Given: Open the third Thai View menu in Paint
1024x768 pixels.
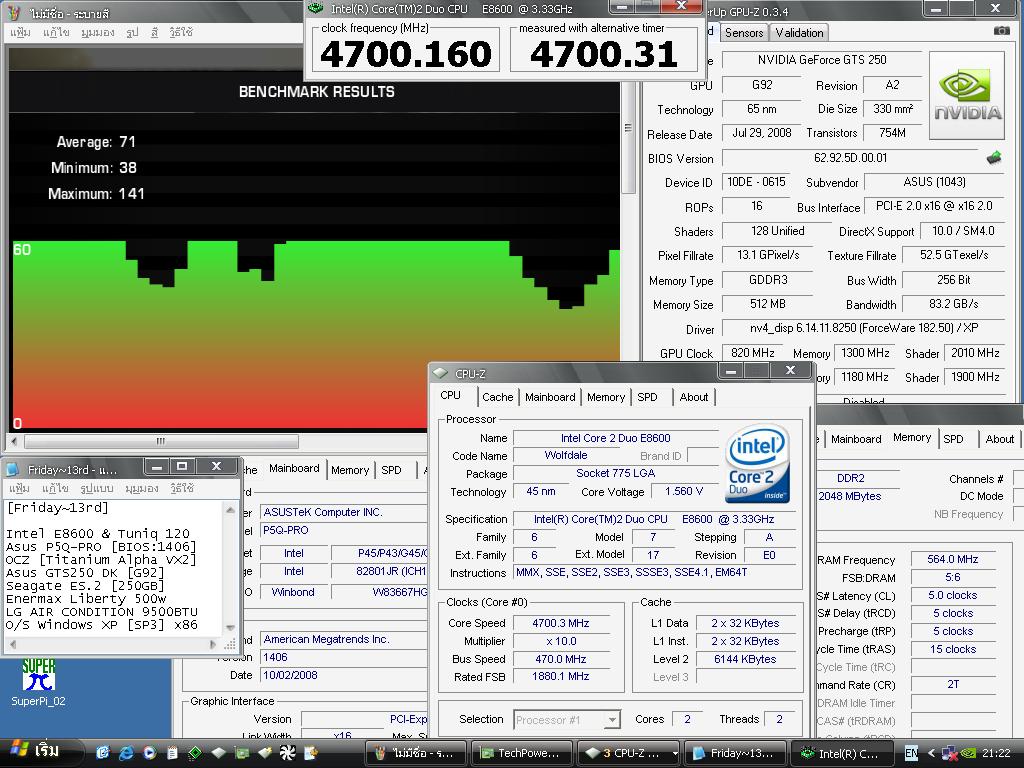Looking at the screenshot, I should [x=98, y=32].
